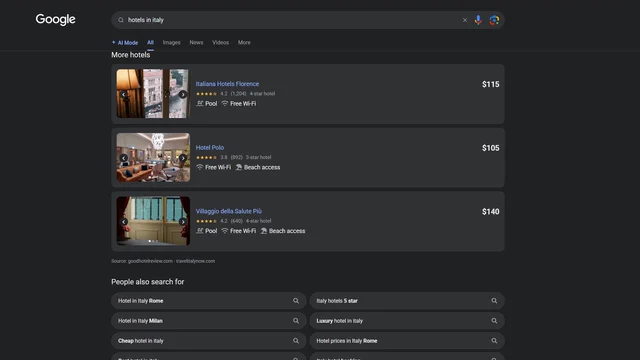640x360 pixels.
Task: Search for Italy hotels 5 star suggestion
Action: pos(407,301)
